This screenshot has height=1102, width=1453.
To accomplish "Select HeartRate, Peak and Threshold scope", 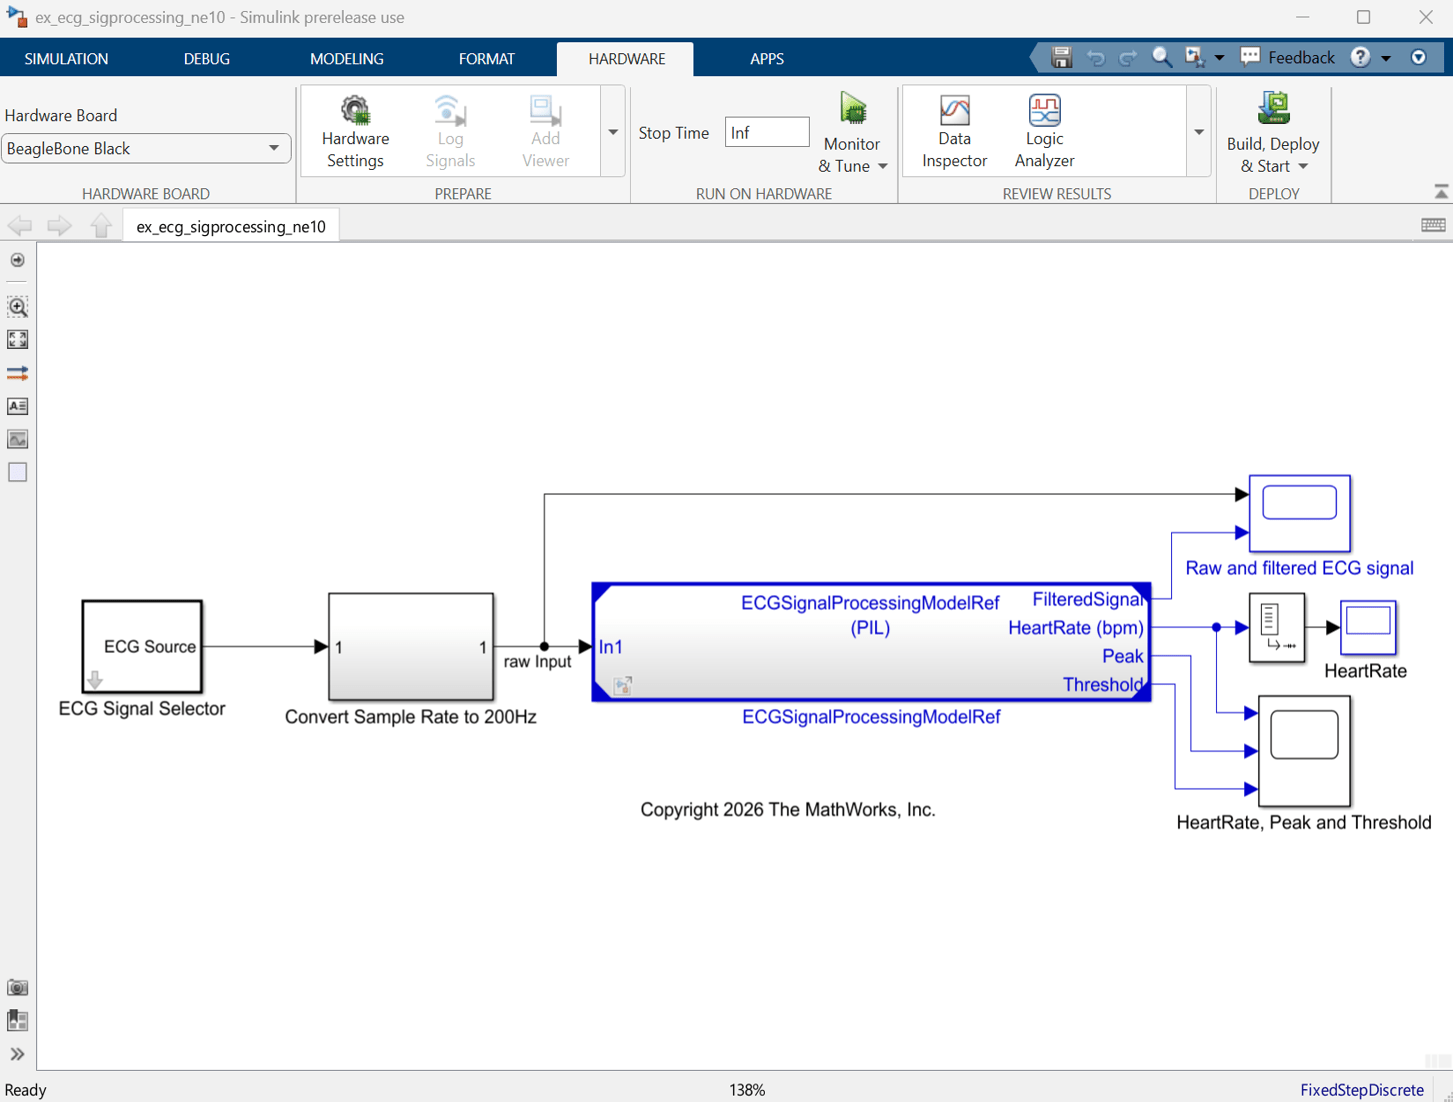I will click(x=1304, y=751).
